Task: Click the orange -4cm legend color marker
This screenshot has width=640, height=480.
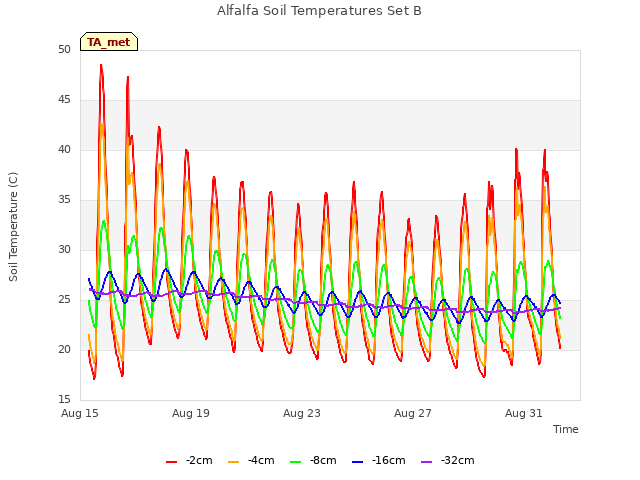Action: (x=233, y=462)
